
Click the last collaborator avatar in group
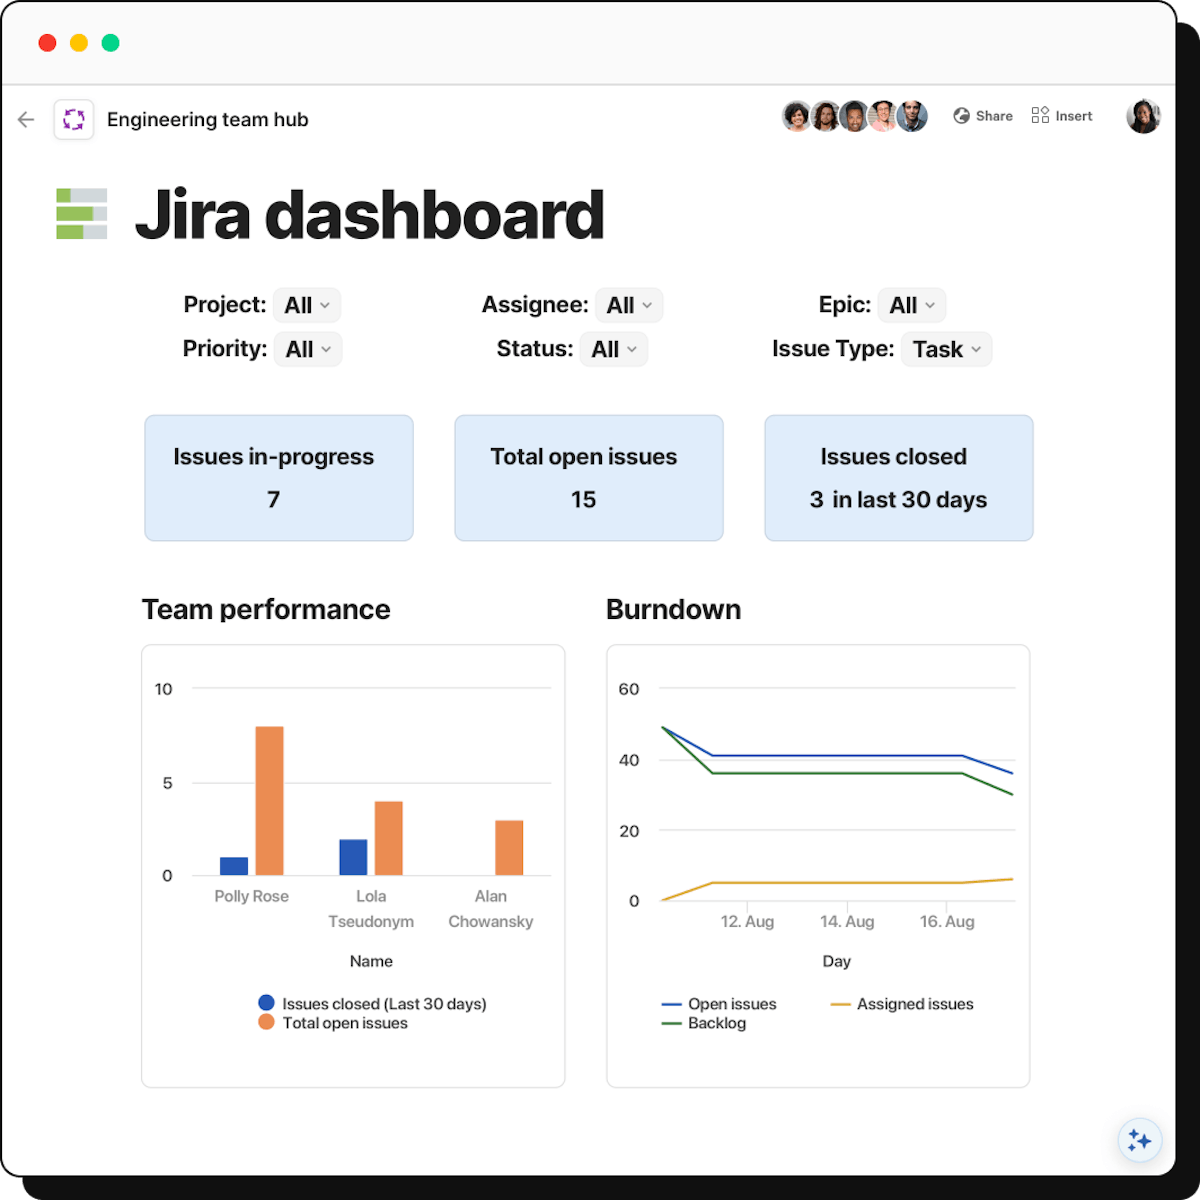(x=912, y=117)
